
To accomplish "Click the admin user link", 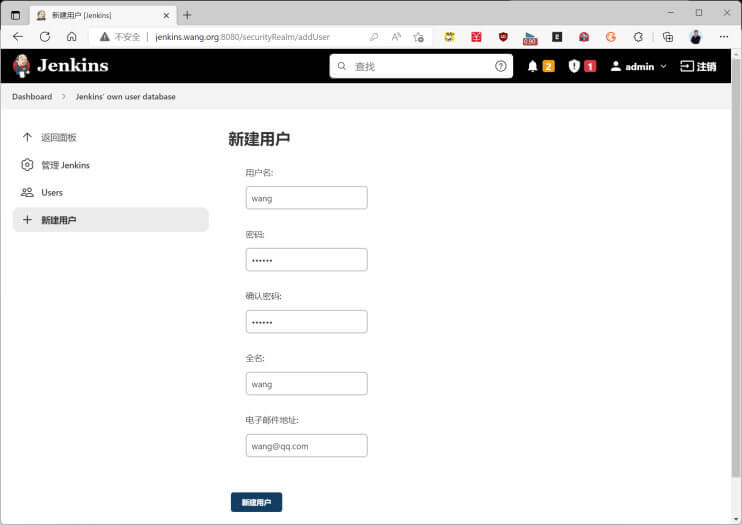I will tap(632, 66).
